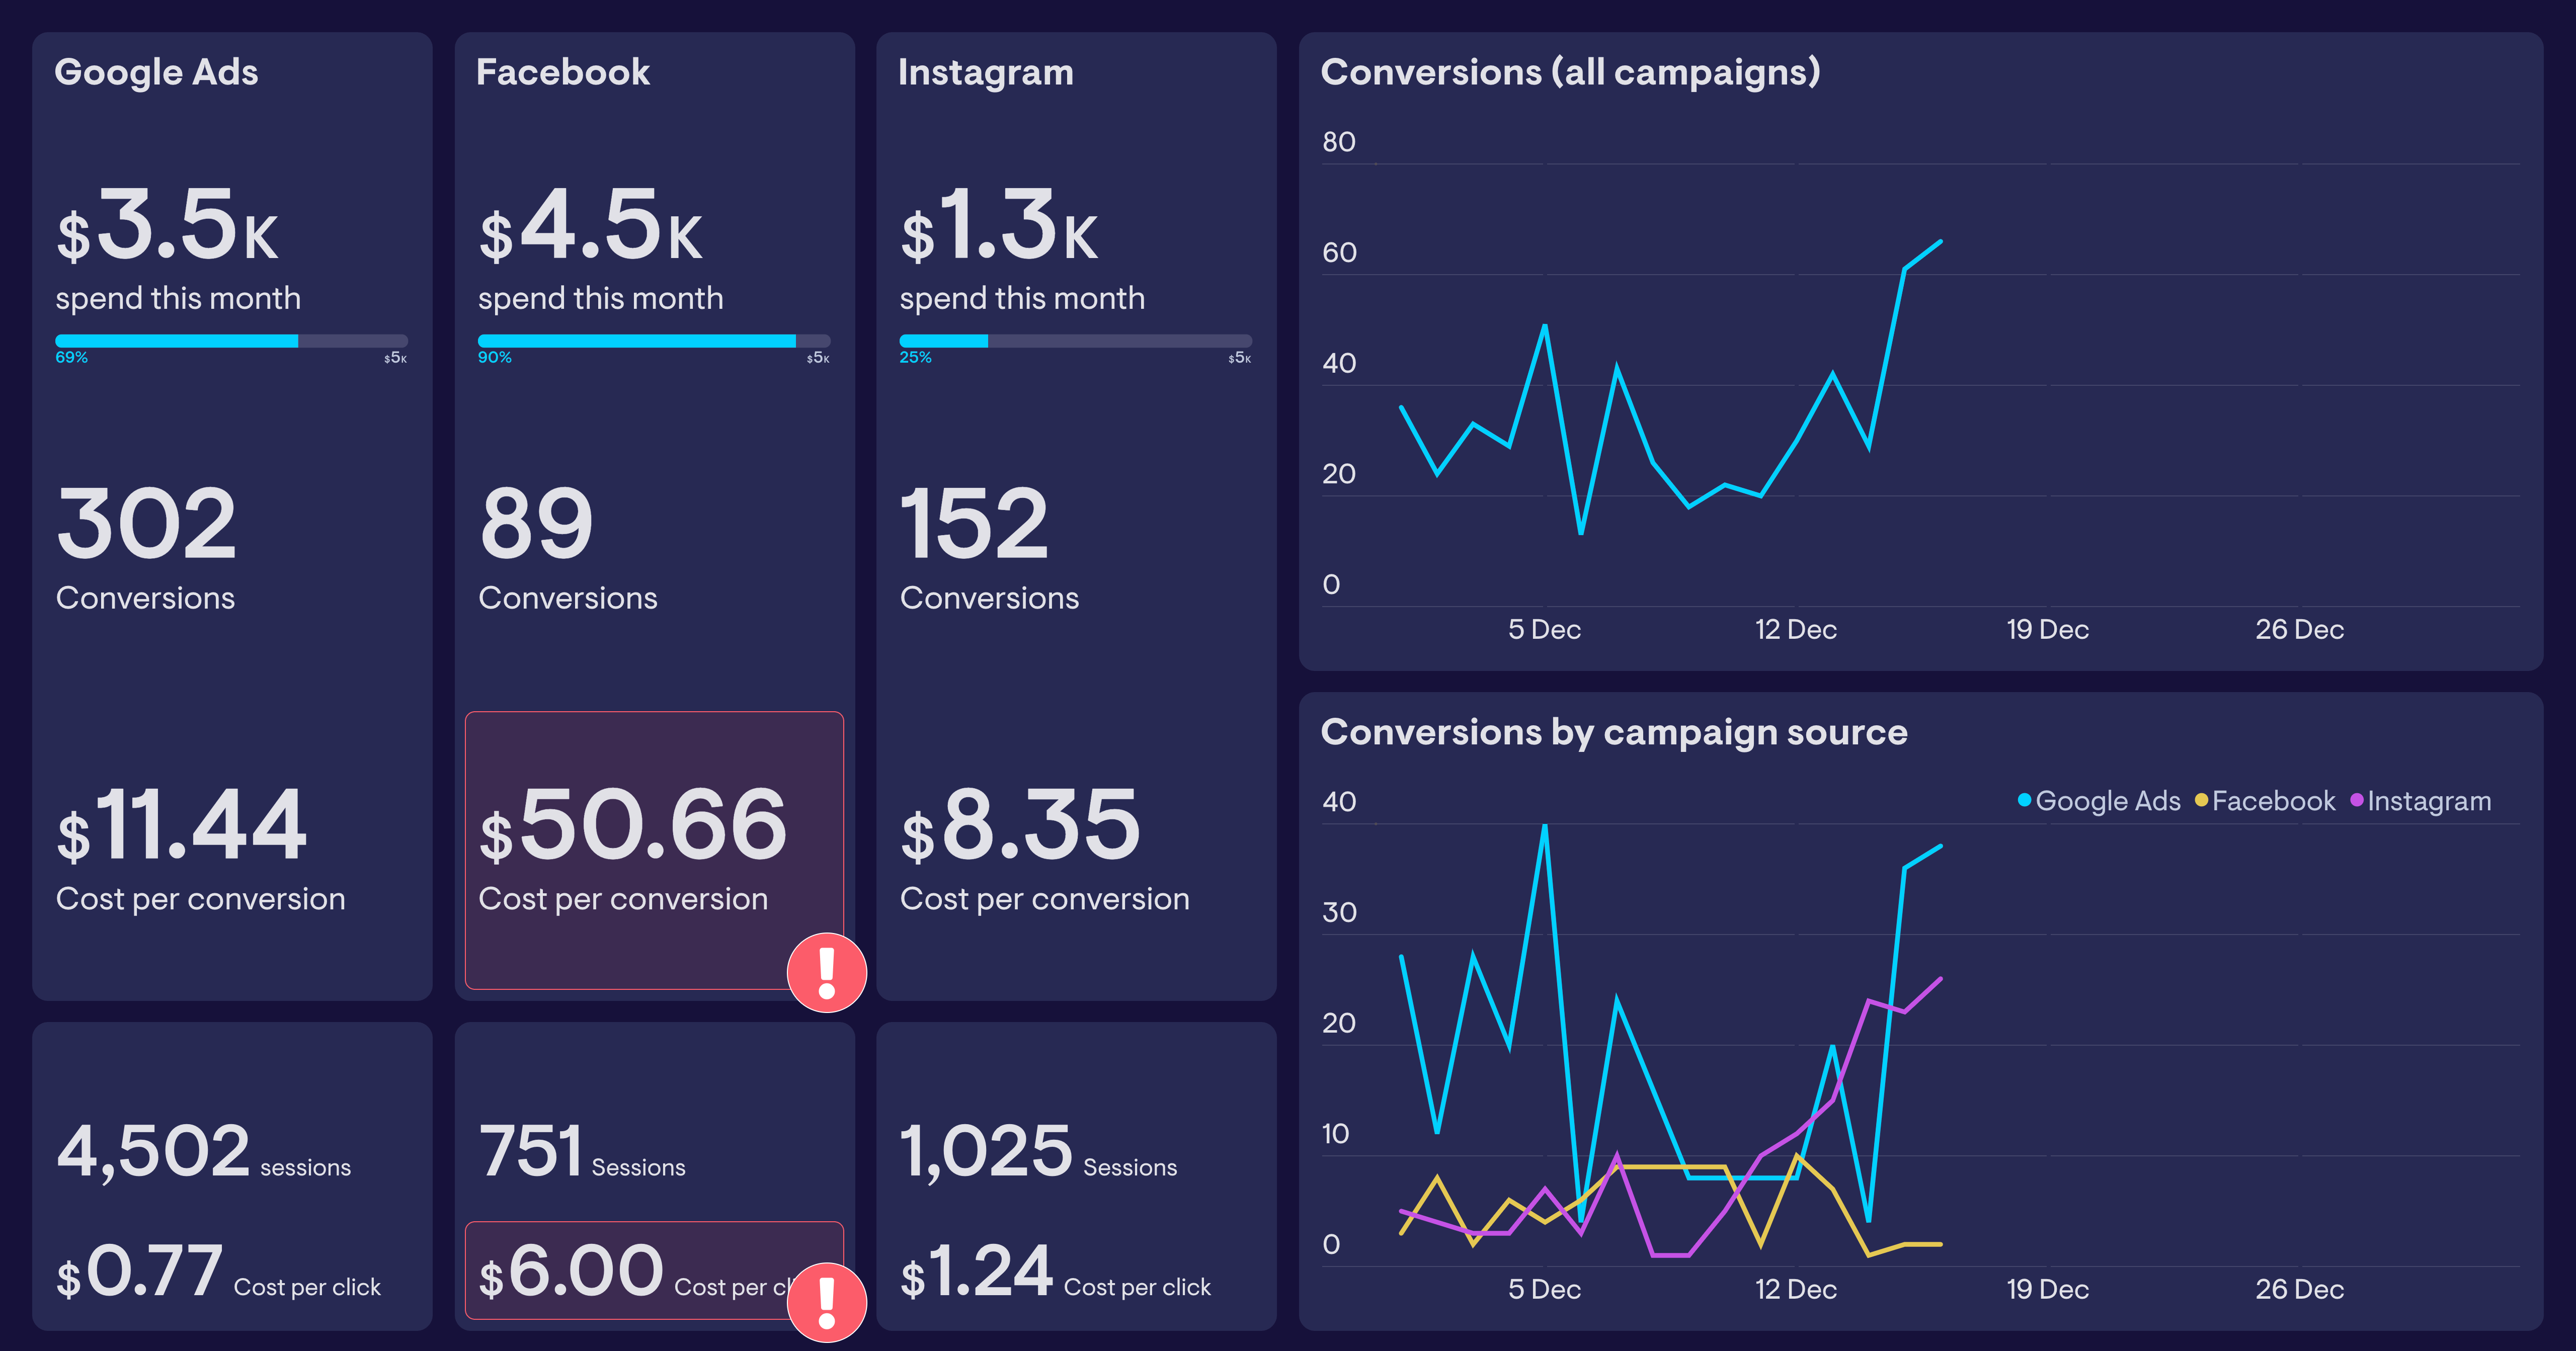Select the Google Ads panel title
The height and width of the screenshot is (1351, 2576).
click(x=156, y=72)
